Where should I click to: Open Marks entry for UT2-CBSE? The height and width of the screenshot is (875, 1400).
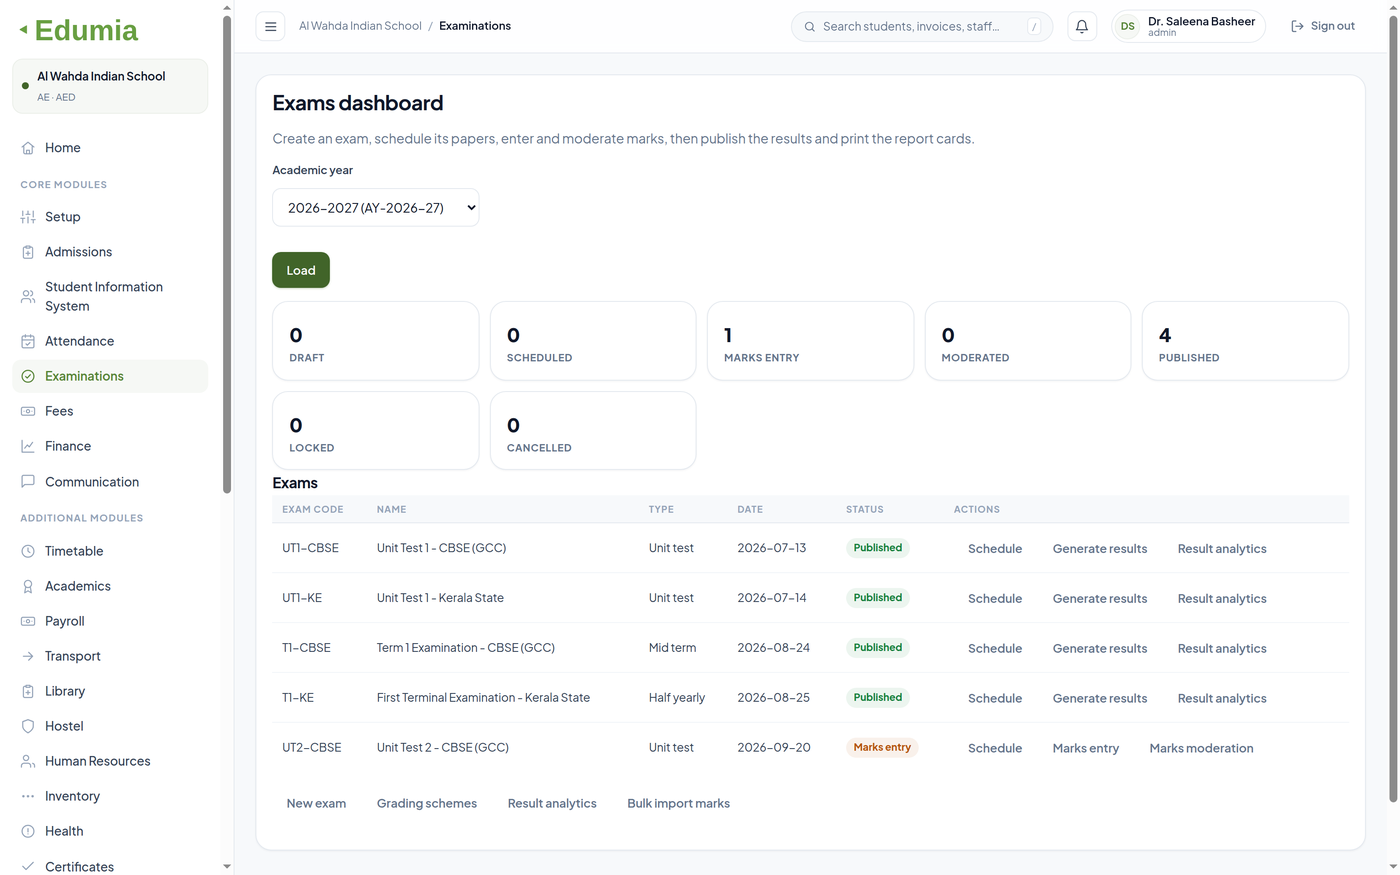coord(1086,749)
